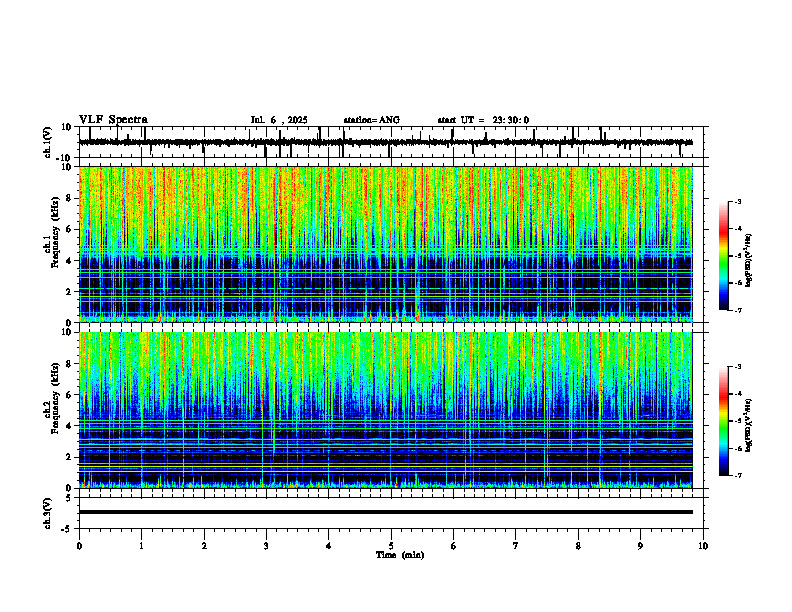Click the ch.1 "Frequency (kHz)" axis label
Image resolution: width=792 pixels, height=612 pixels.
pyautogui.click(x=56, y=232)
